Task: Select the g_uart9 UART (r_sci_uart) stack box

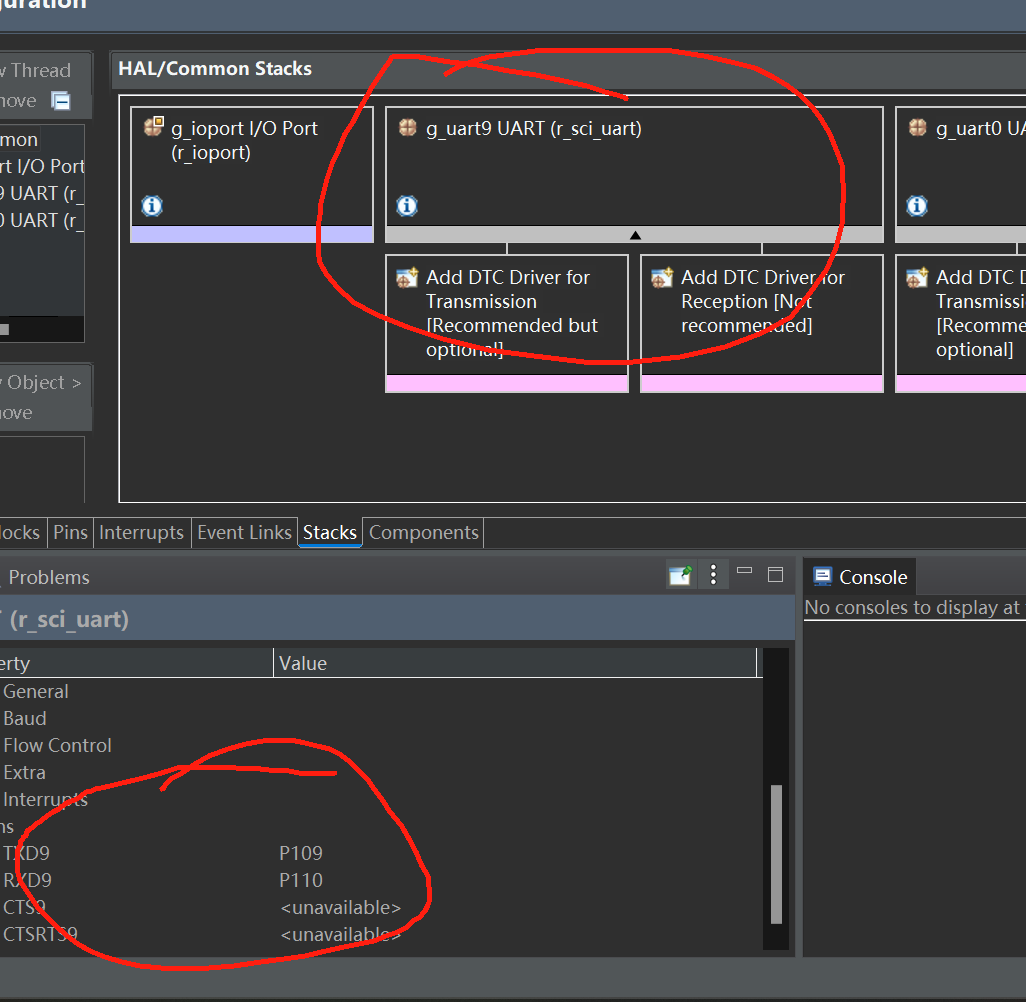Action: [x=634, y=174]
